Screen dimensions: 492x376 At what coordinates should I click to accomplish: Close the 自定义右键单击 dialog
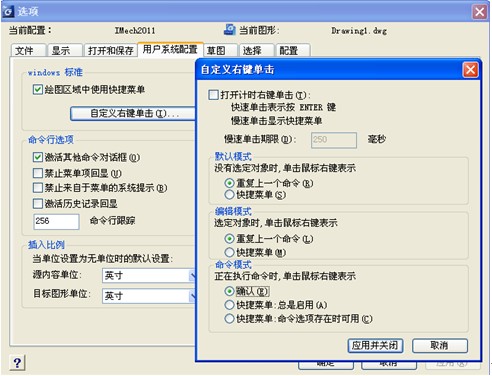(x=470, y=70)
